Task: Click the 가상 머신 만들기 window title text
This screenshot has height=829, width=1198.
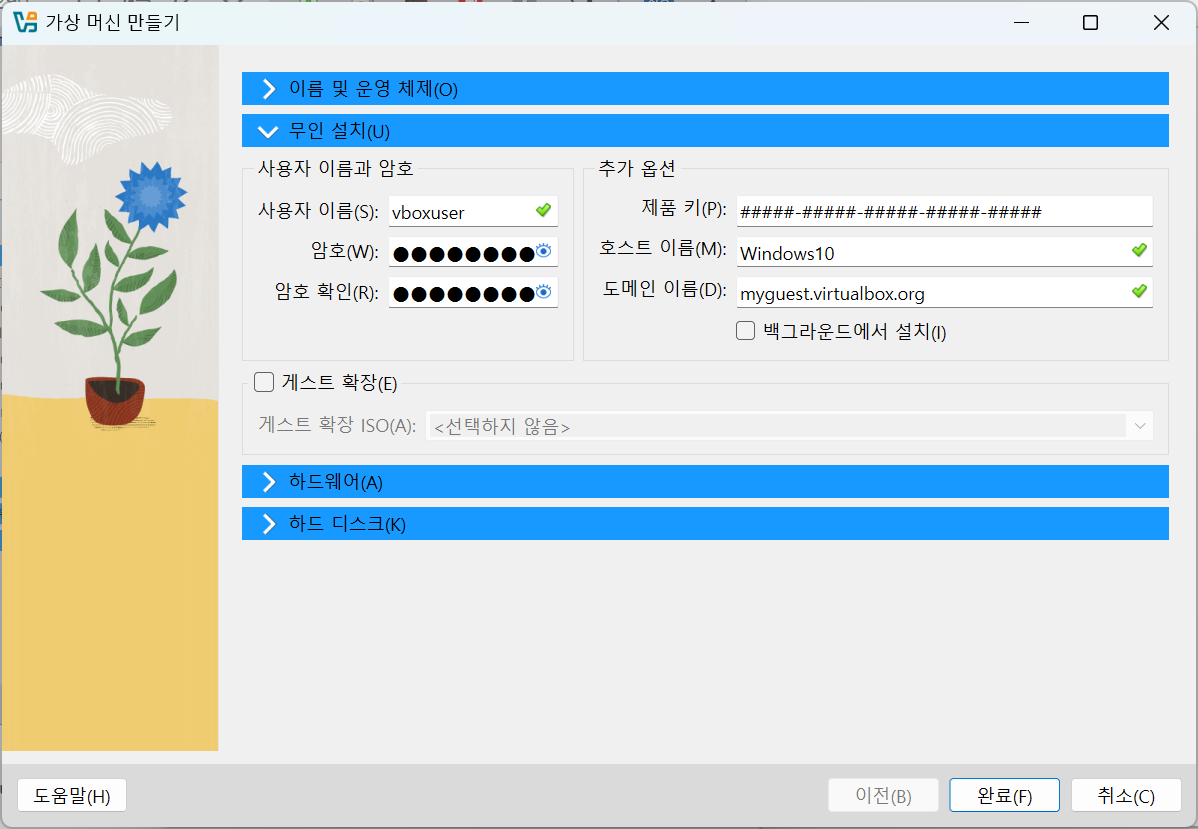Action: (112, 22)
